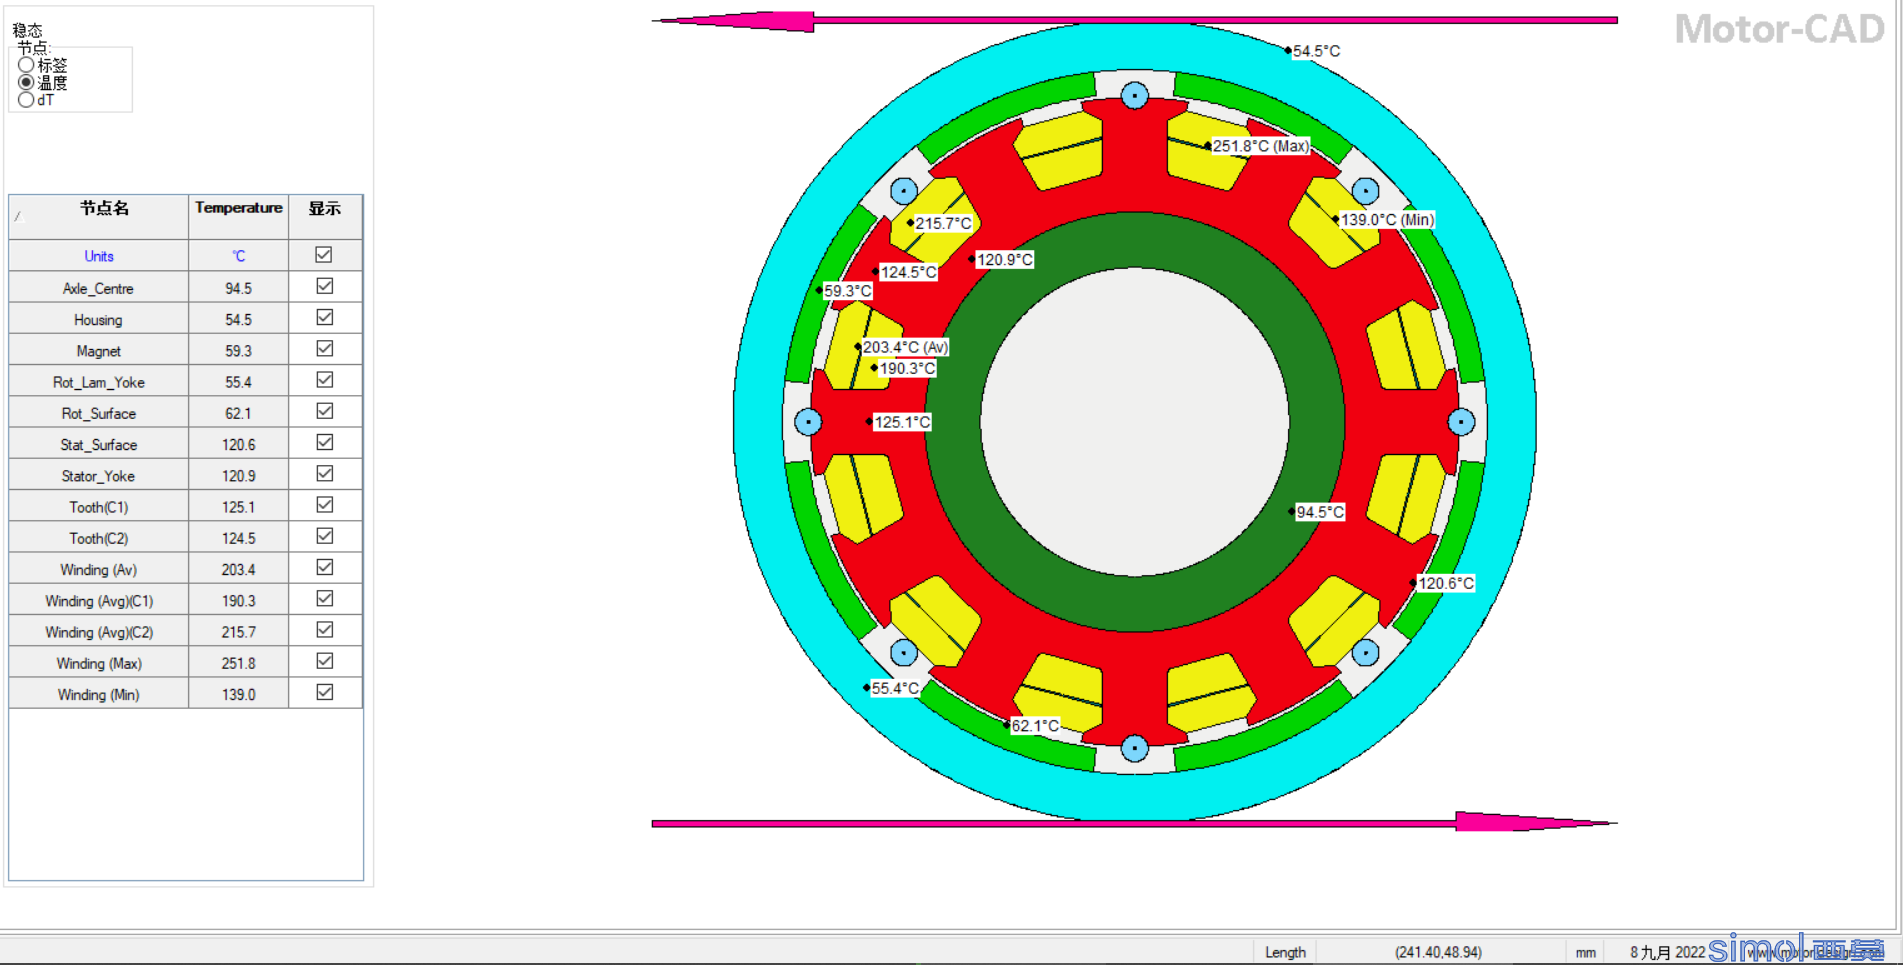1903x967 pixels.
Task: Select the Tooth(C1) node name cell
Action: pos(99,507)
